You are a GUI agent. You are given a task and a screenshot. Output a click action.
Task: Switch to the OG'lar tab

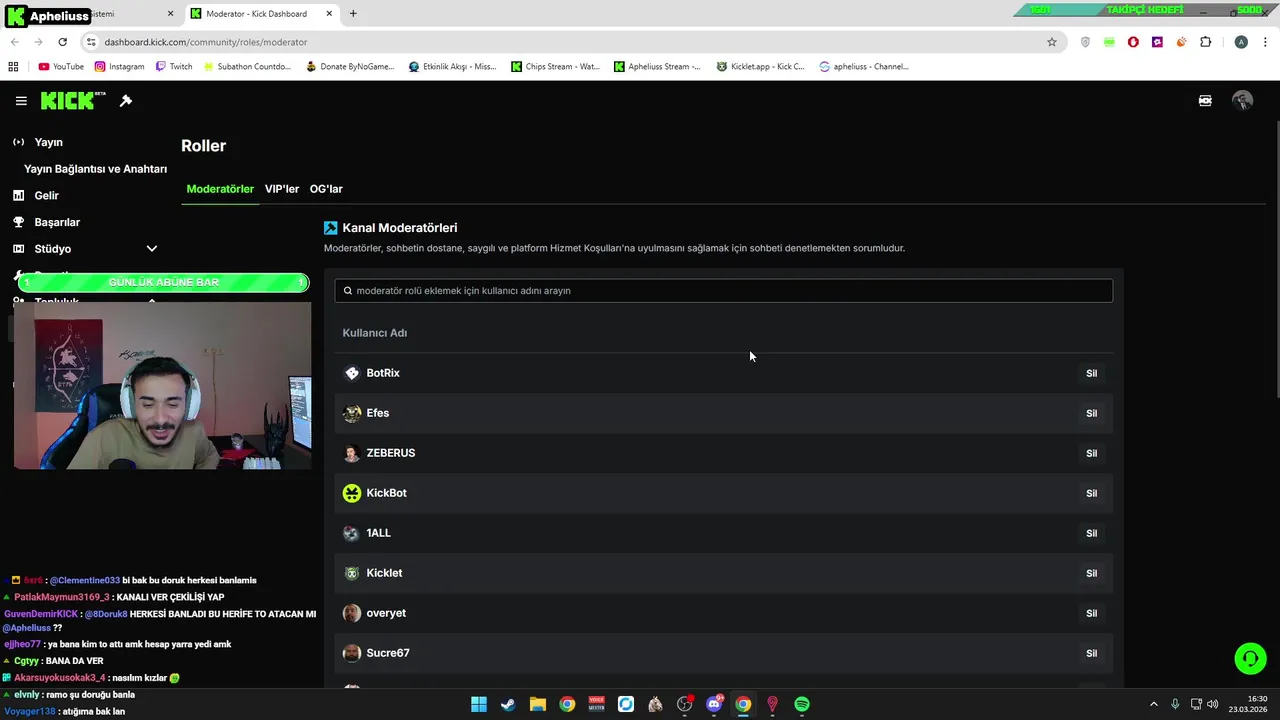click(x=326, y=189)
